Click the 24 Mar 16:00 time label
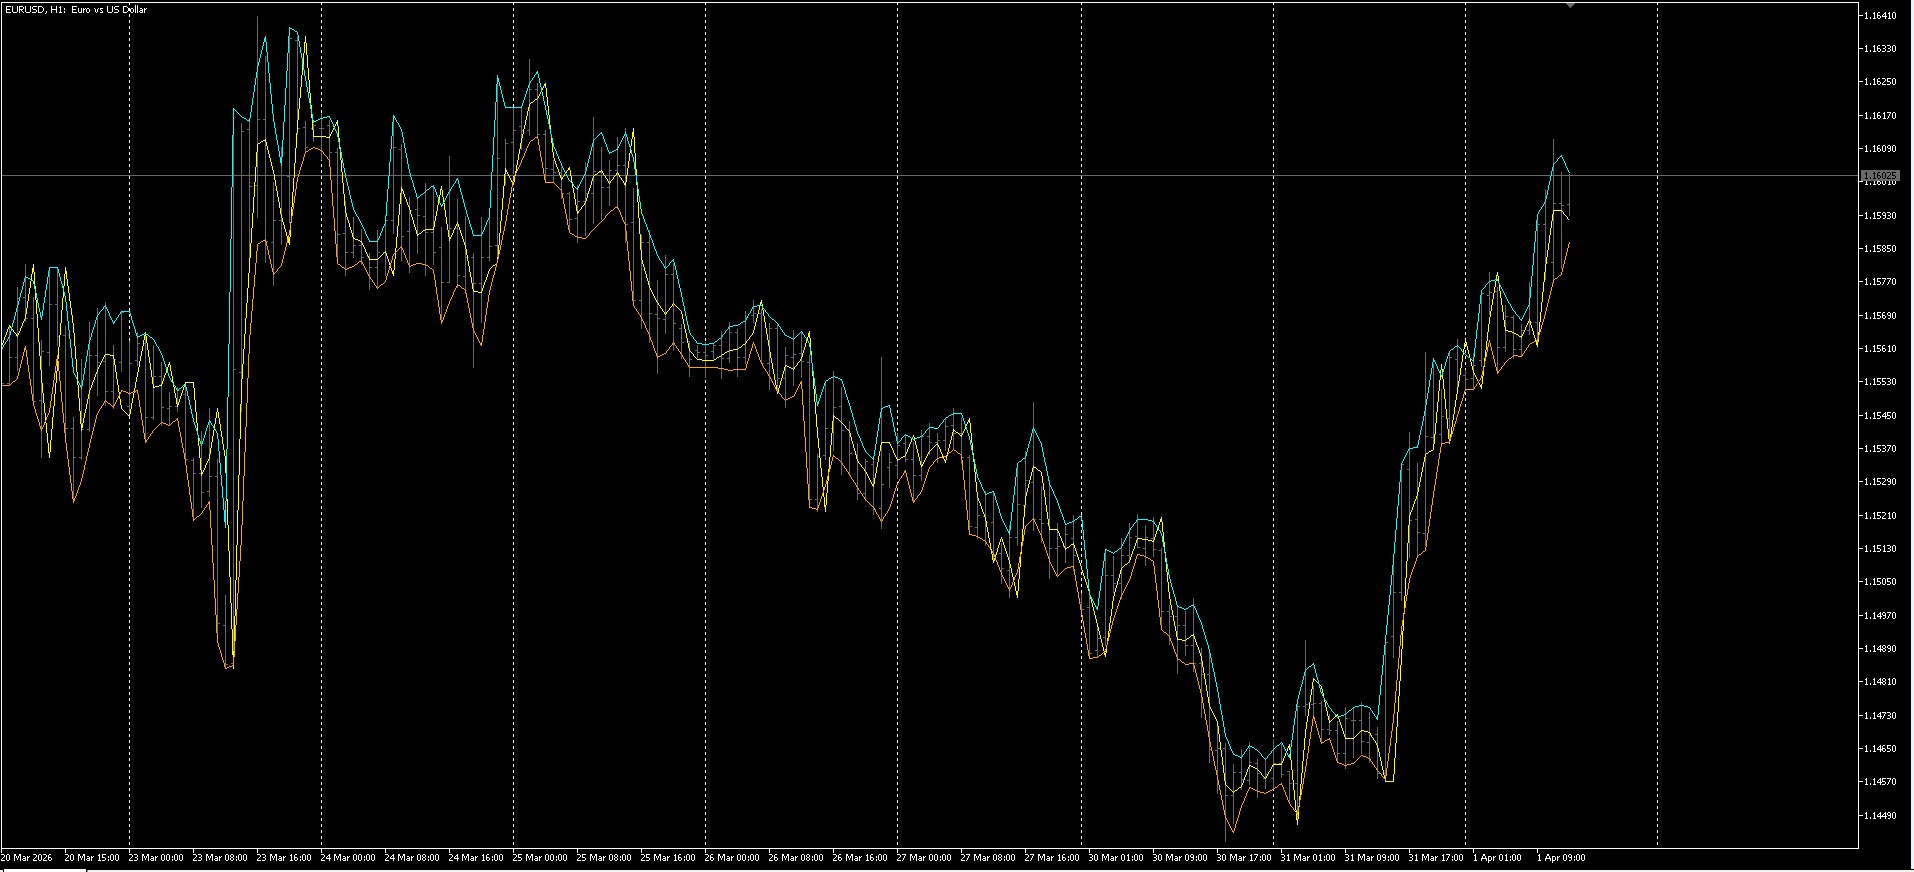Viewport: 1914px width, 872px height. click(x=476, y=857)
